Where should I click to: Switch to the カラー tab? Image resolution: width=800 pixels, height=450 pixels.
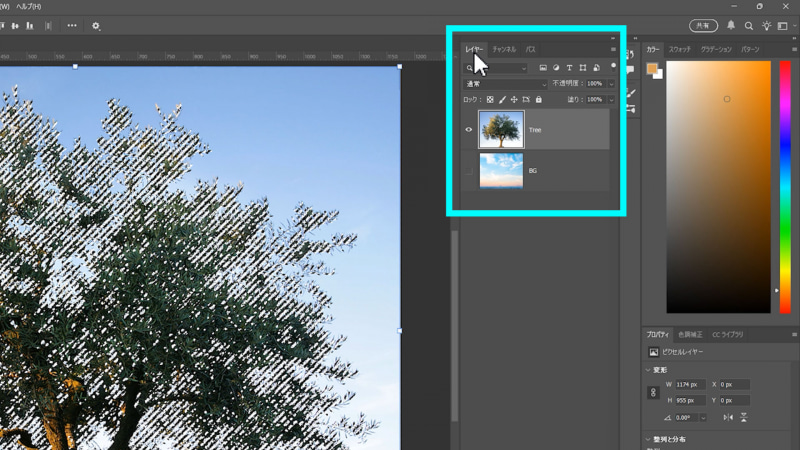tap(653, 49)
